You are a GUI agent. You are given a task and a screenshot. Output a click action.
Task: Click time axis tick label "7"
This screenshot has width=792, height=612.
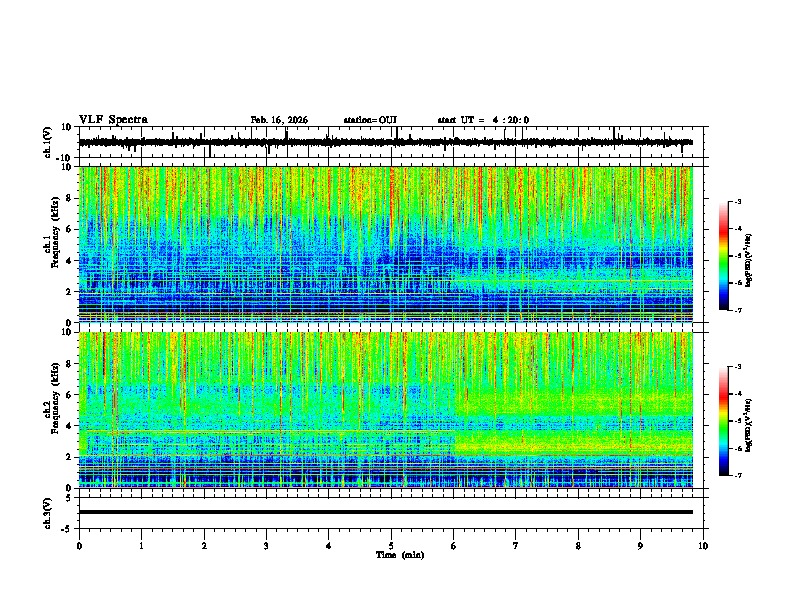[516, 546]
